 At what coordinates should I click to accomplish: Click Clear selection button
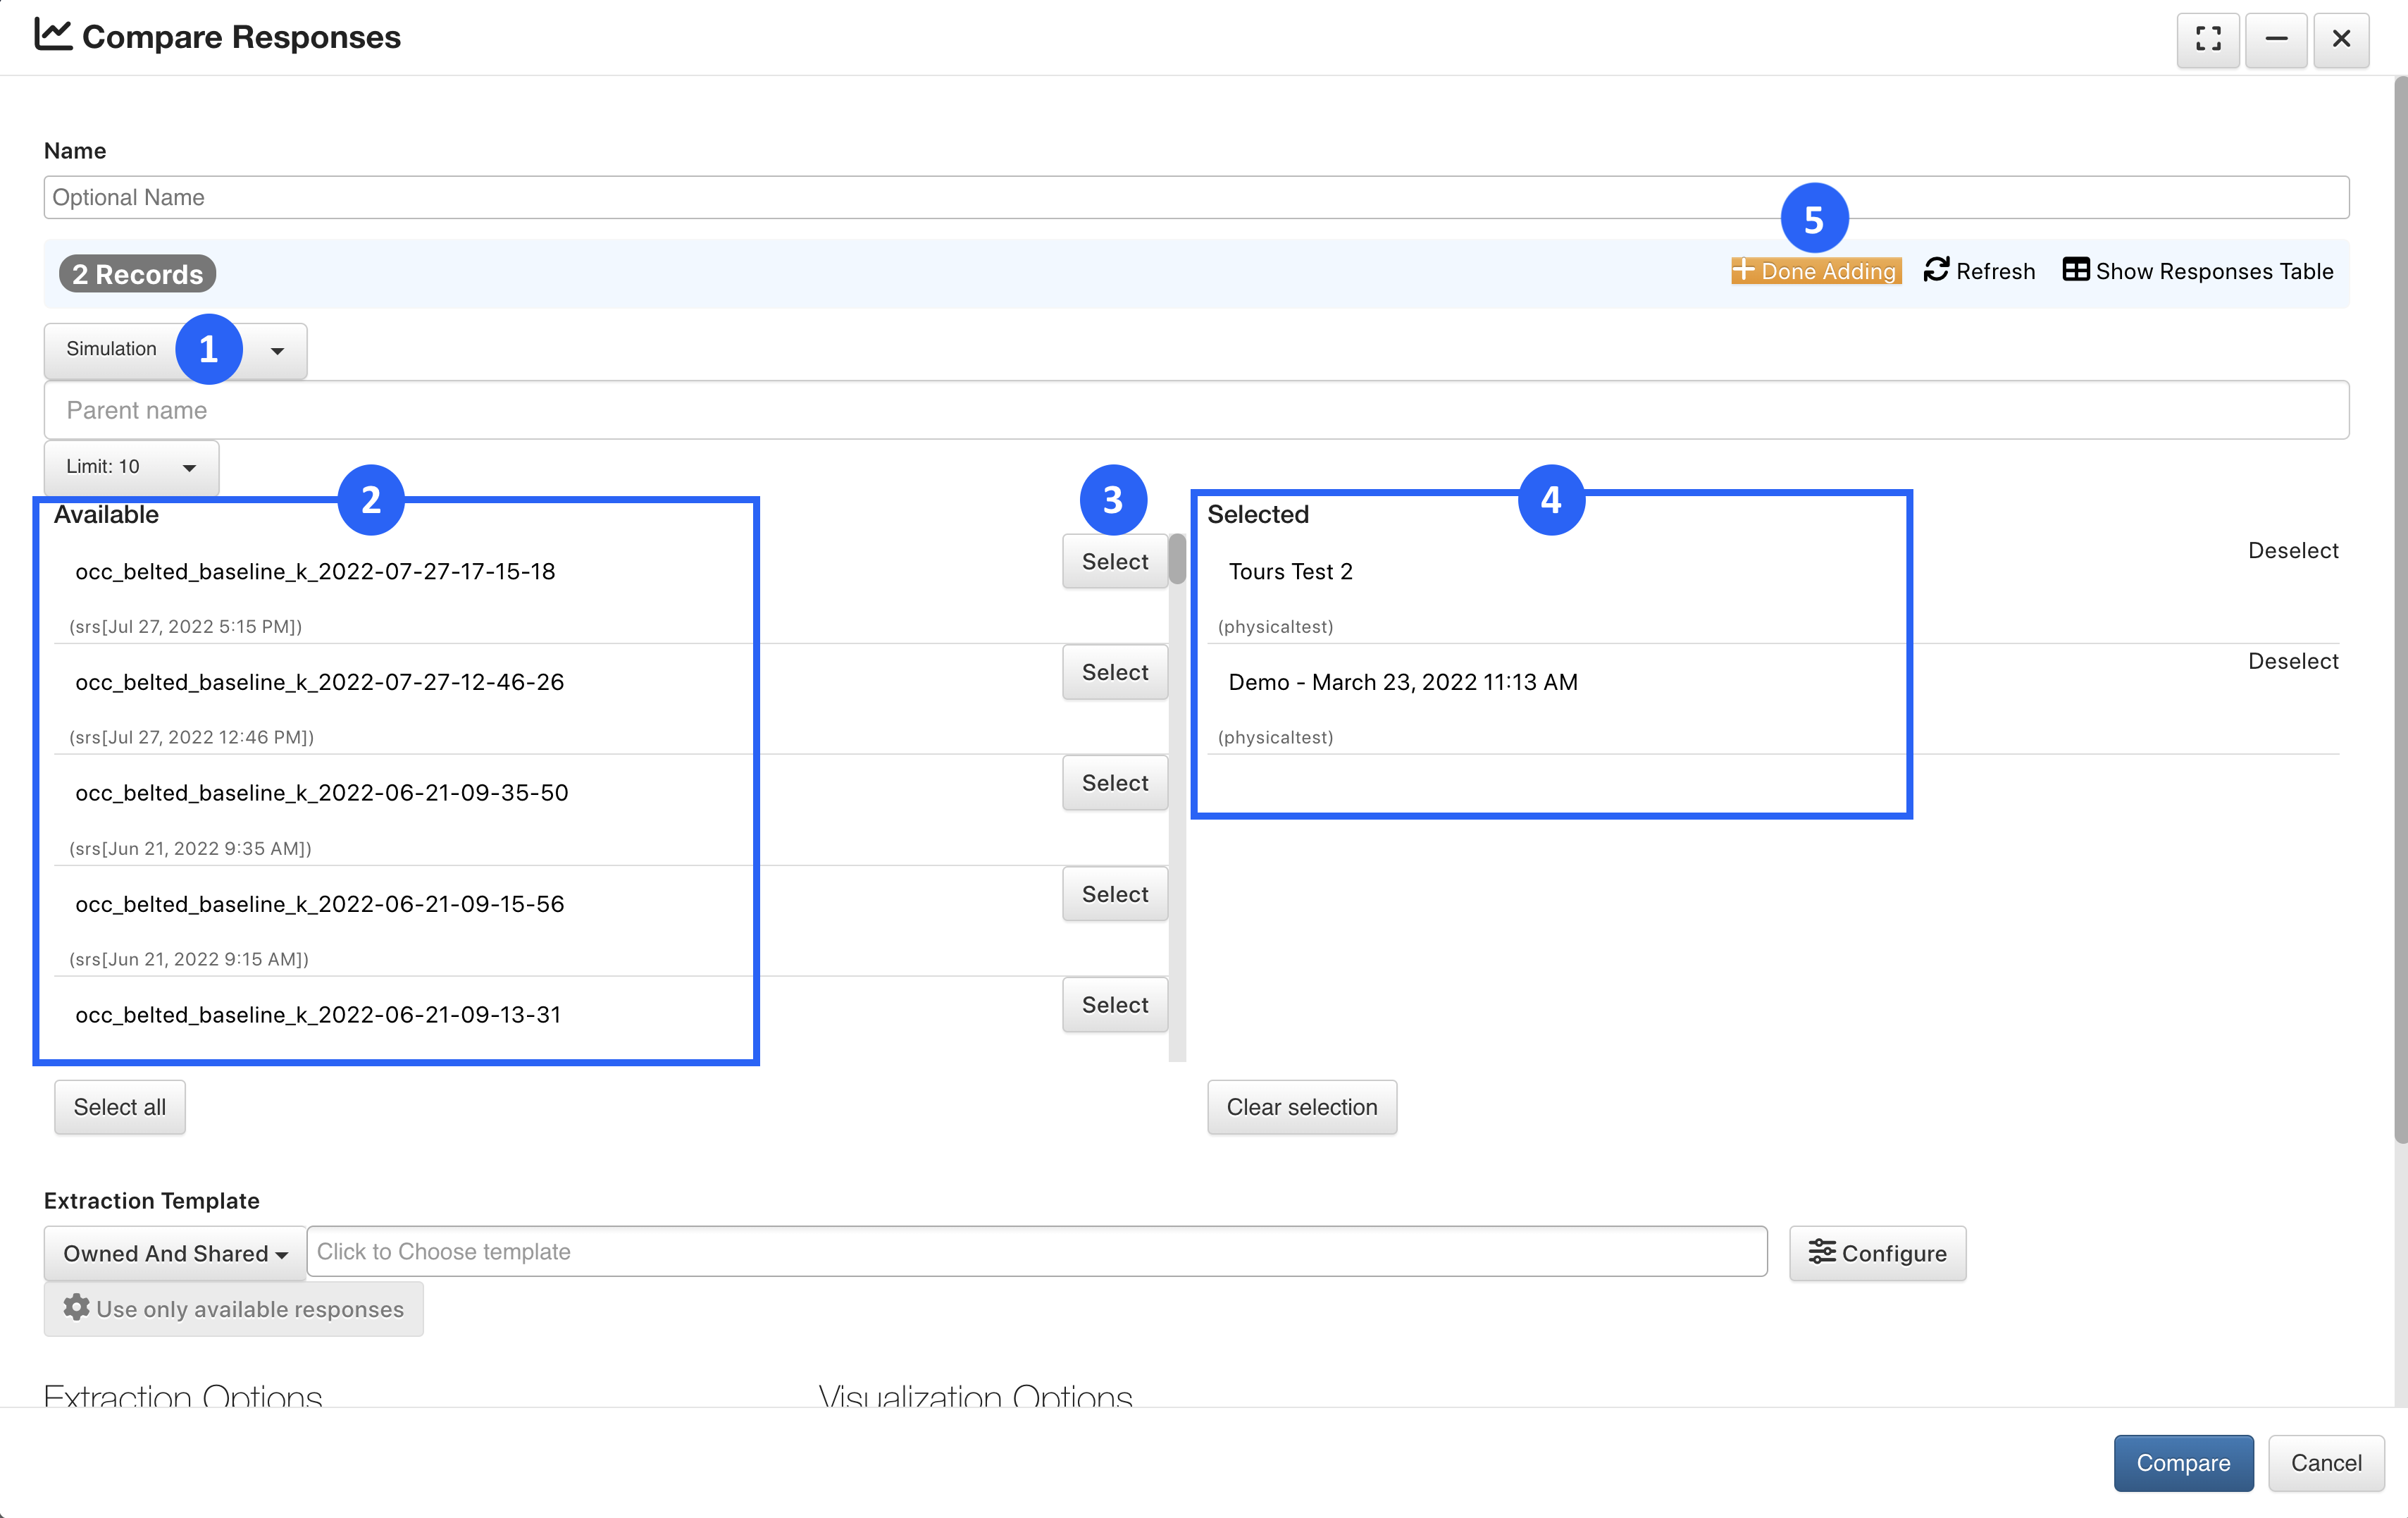[1301, 1107]
